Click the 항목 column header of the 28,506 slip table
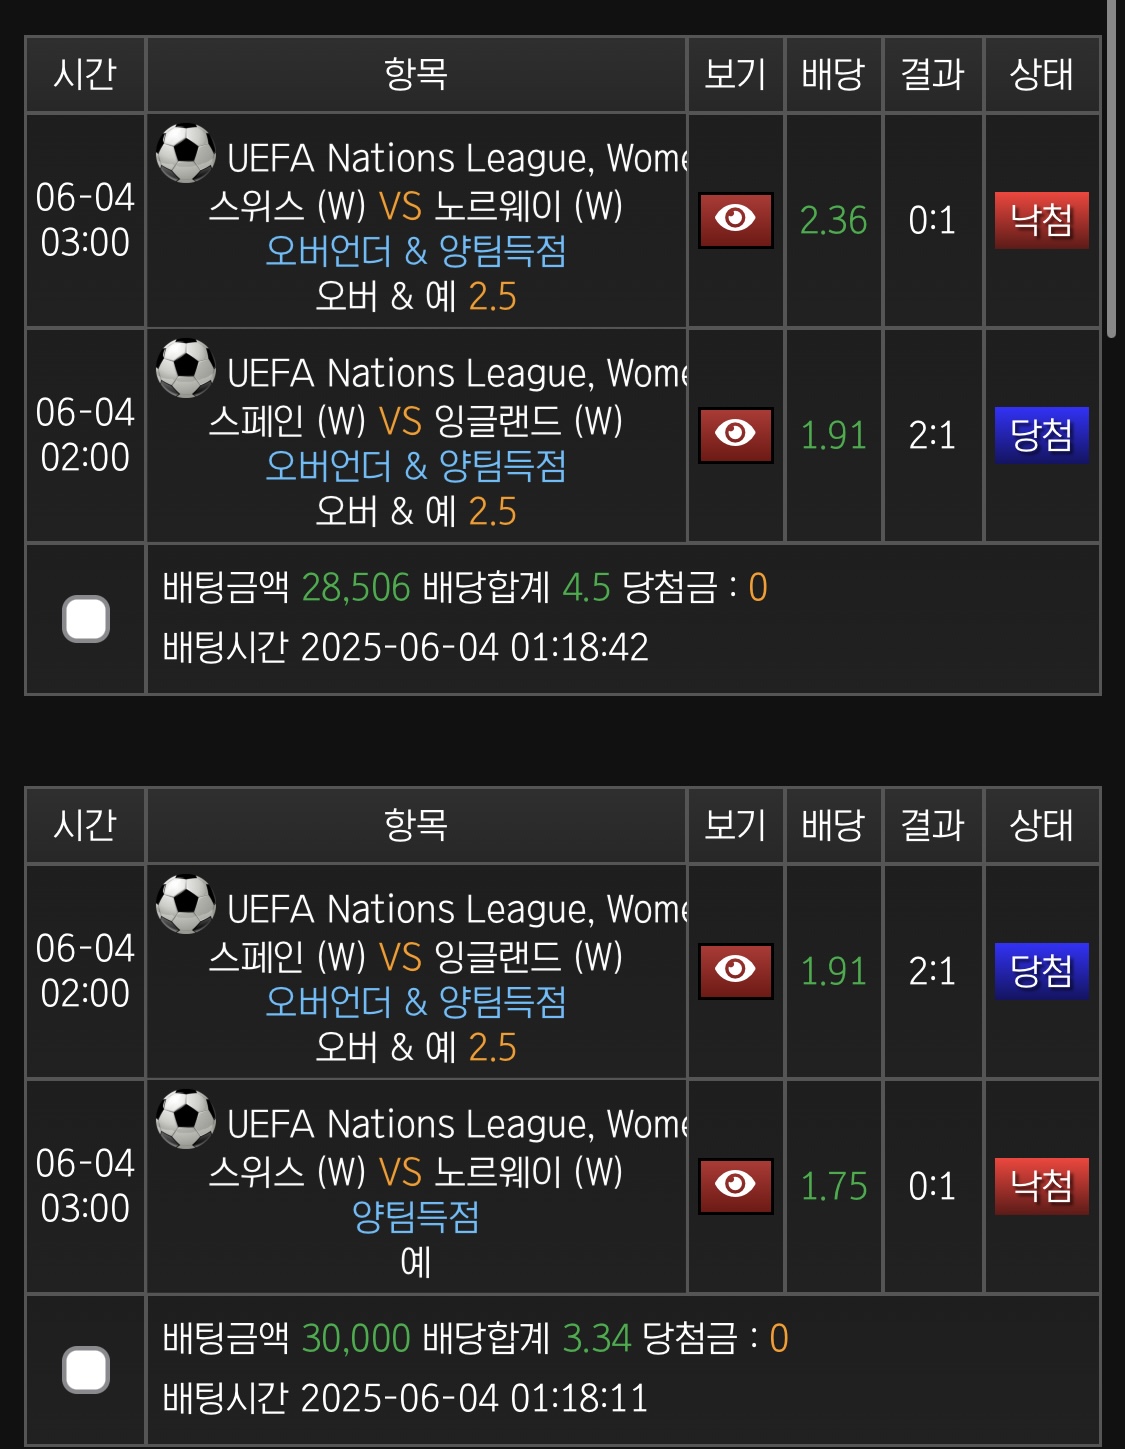 416,75
